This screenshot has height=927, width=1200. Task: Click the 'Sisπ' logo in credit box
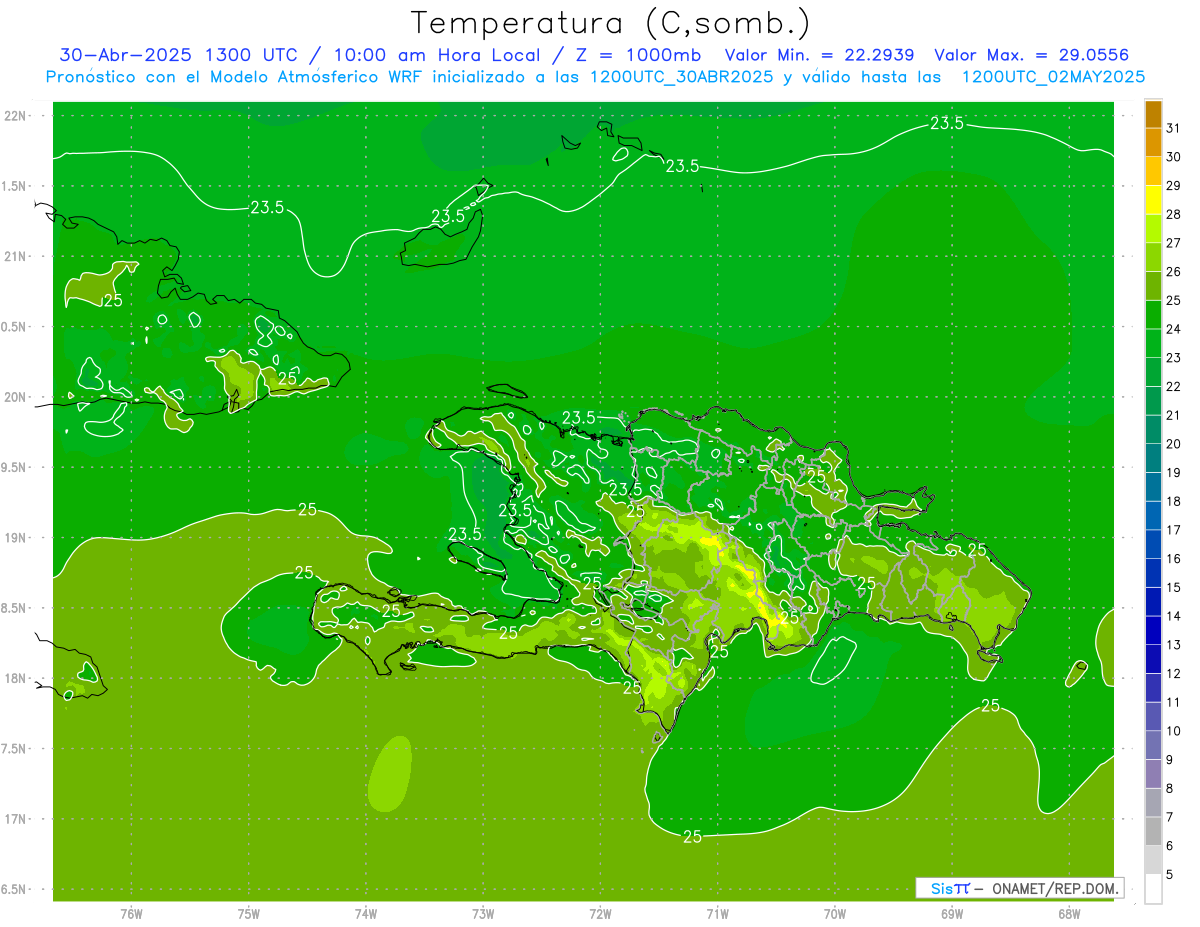point(950,888)
